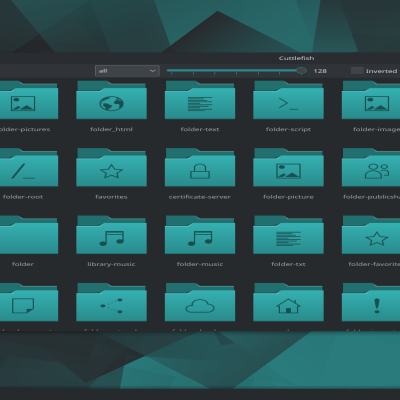Select the folder-root icon
The height and width of the screenshot is (400, 400).
pyautogui.click(x=29, y=168)
